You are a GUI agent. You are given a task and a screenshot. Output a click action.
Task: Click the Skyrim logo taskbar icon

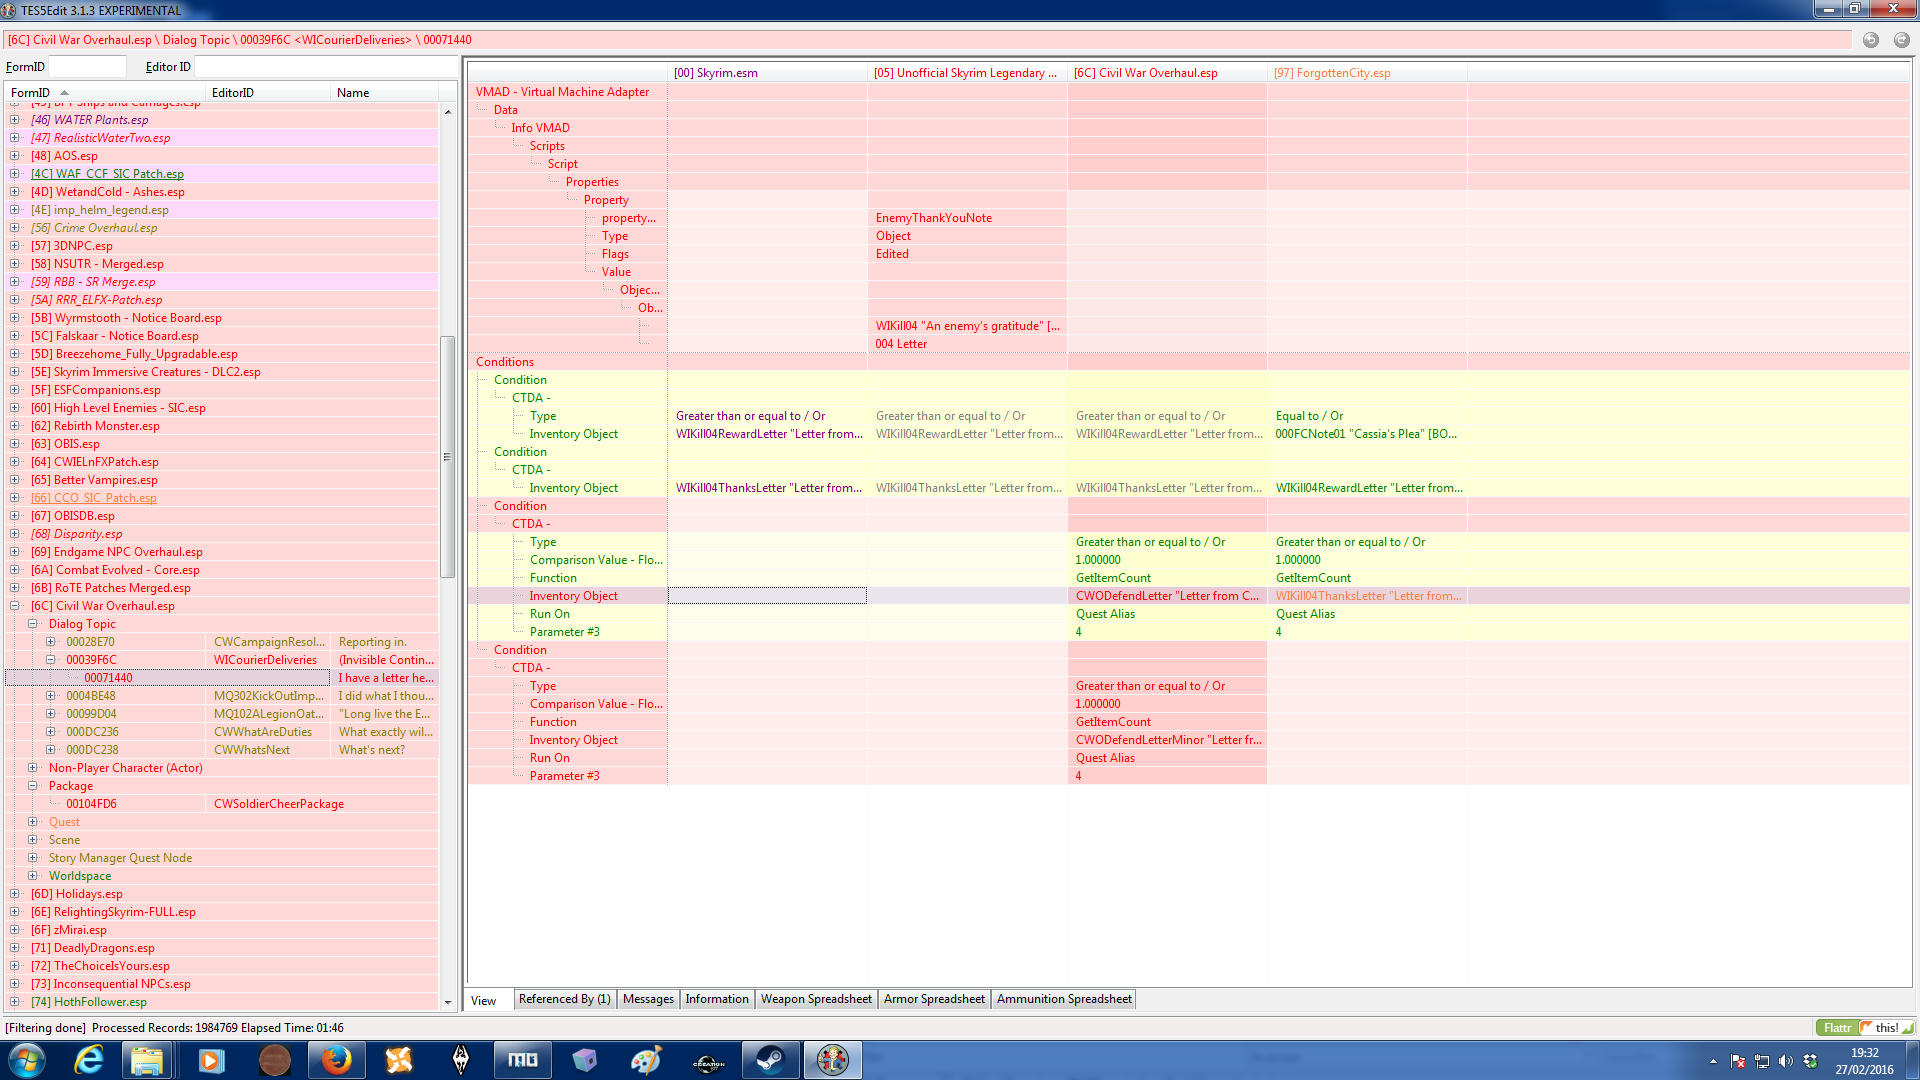pyautogui.click(x=461, y=1060)
